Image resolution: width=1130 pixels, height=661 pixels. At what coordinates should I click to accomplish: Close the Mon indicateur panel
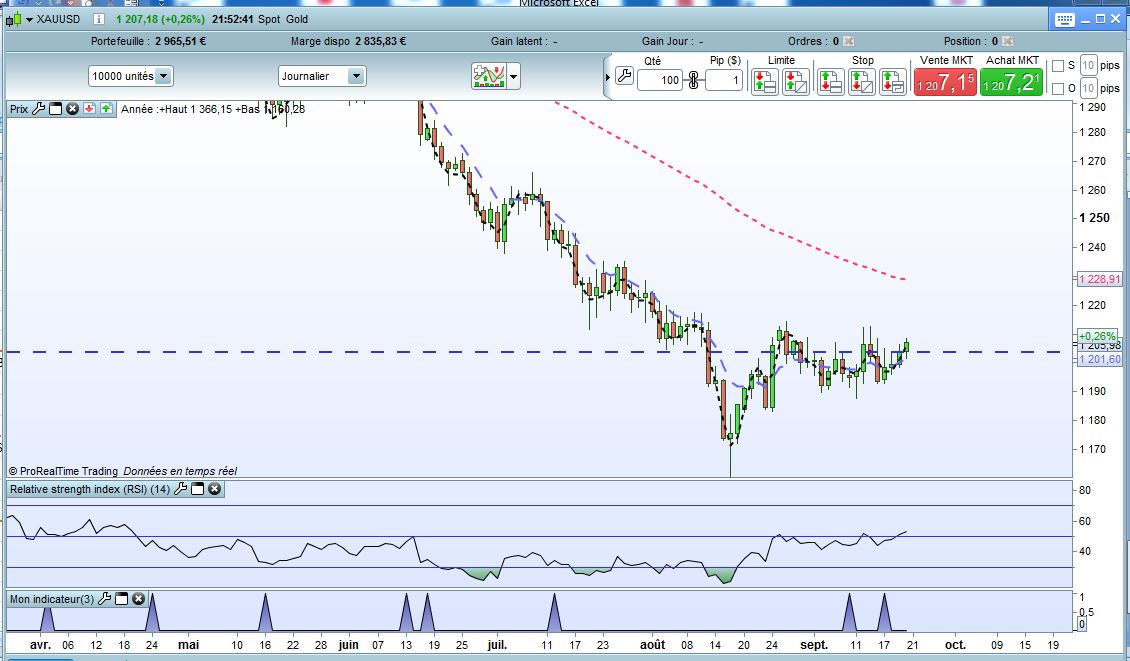pos(138,598)
